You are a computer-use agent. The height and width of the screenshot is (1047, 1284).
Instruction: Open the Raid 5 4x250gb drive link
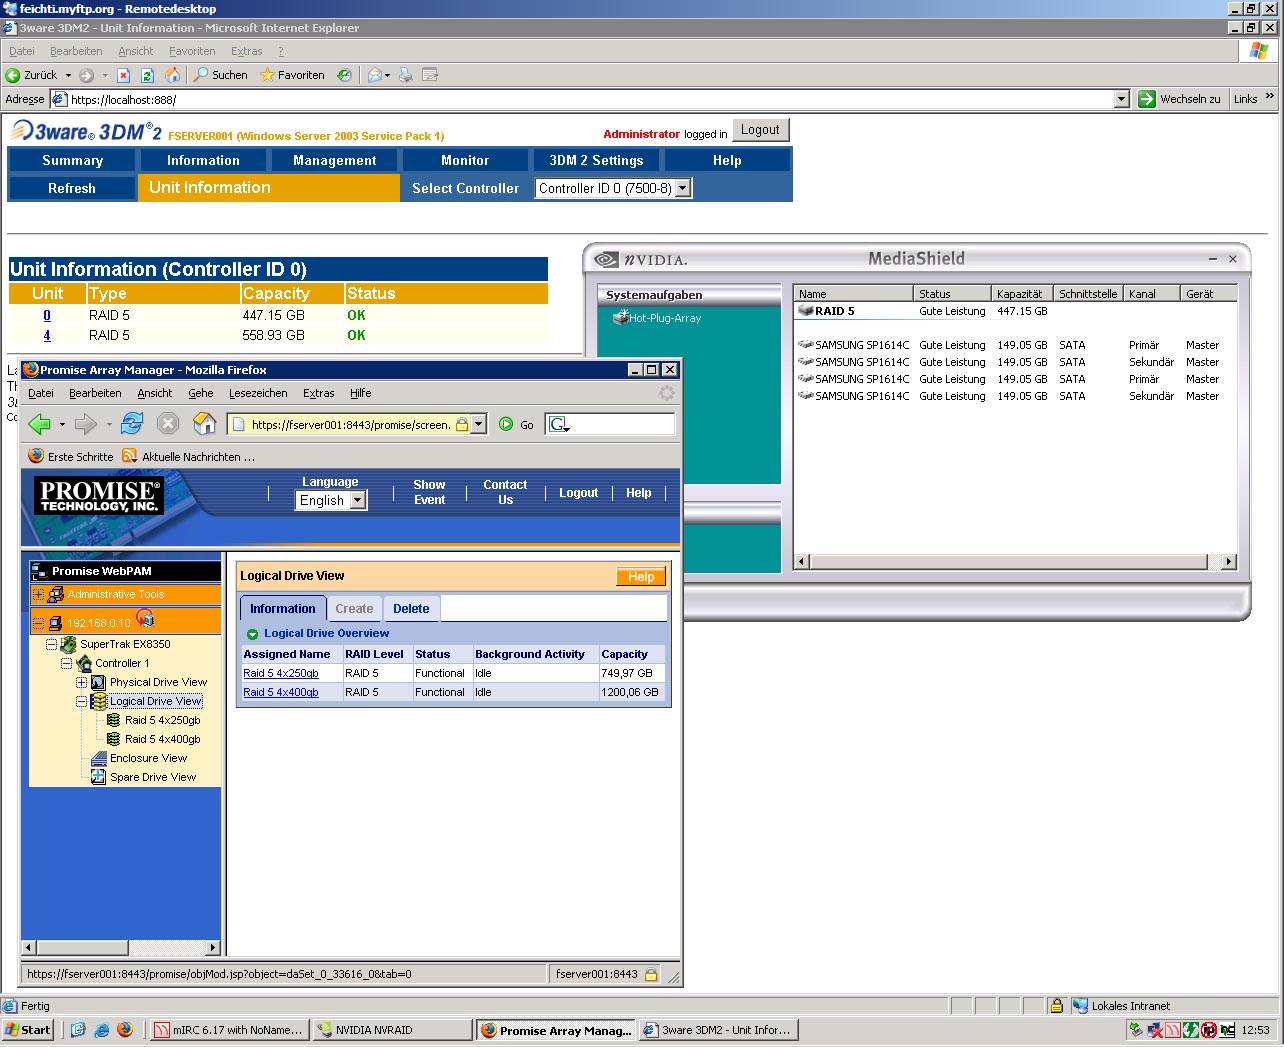(x=281, y=673)
